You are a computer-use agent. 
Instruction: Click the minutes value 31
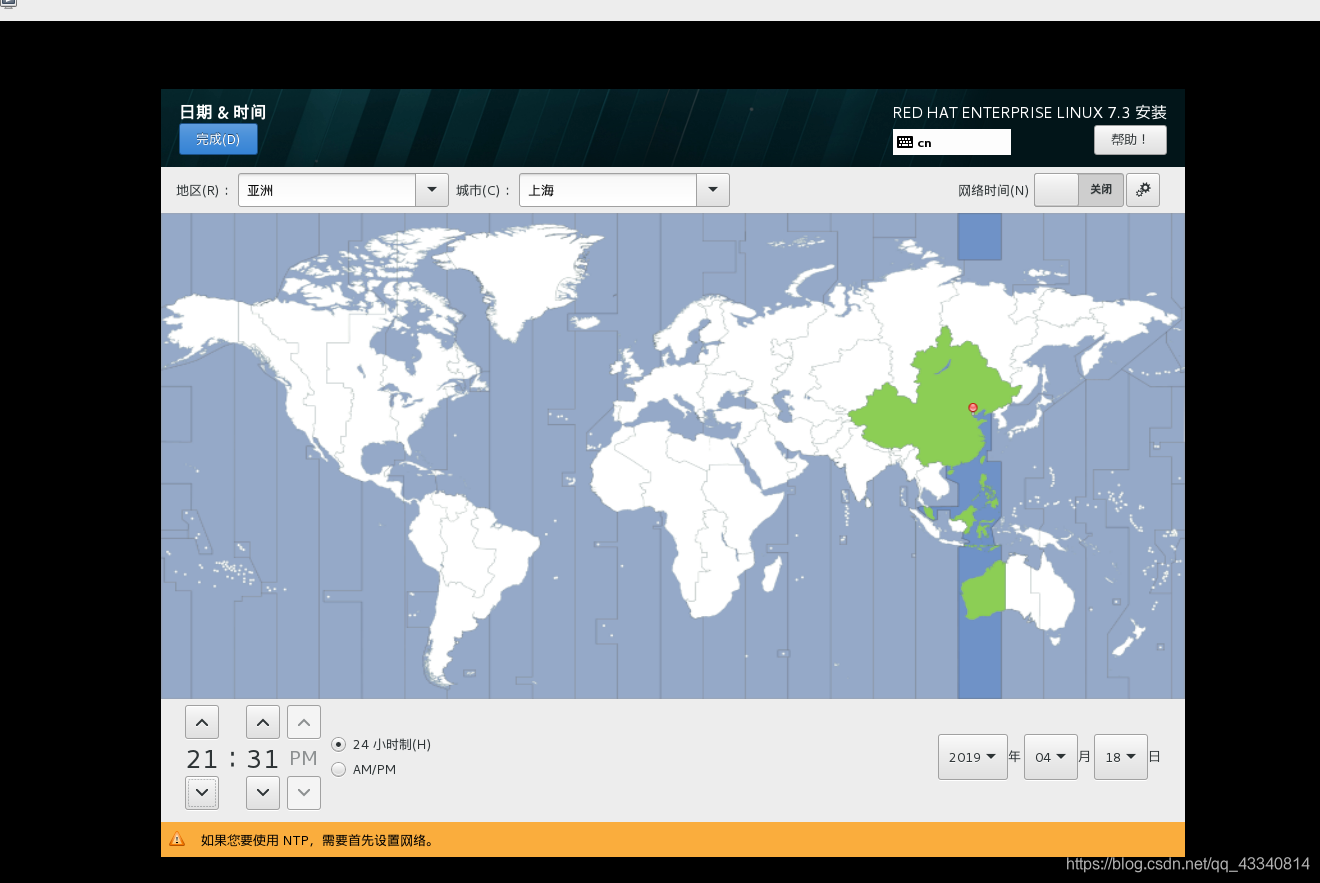coord(263,759)
